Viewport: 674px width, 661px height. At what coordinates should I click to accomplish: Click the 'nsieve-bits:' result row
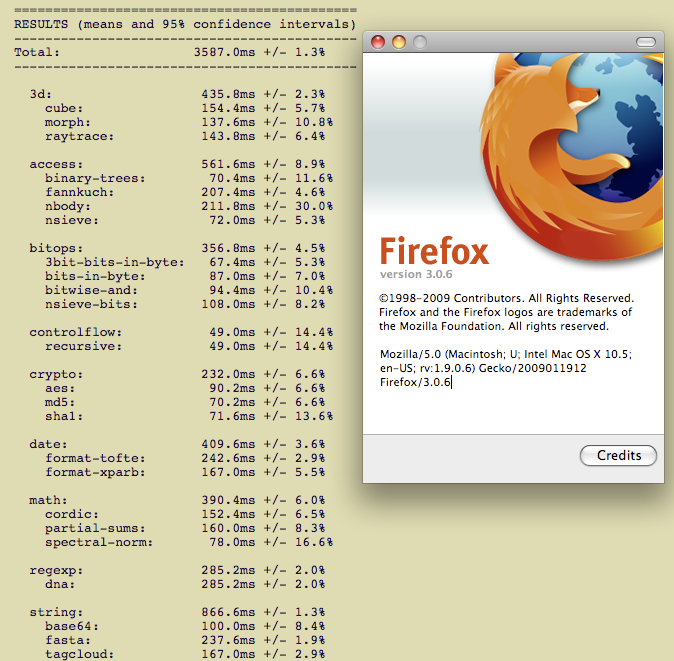pyautogui.click(x=185, y=304)
